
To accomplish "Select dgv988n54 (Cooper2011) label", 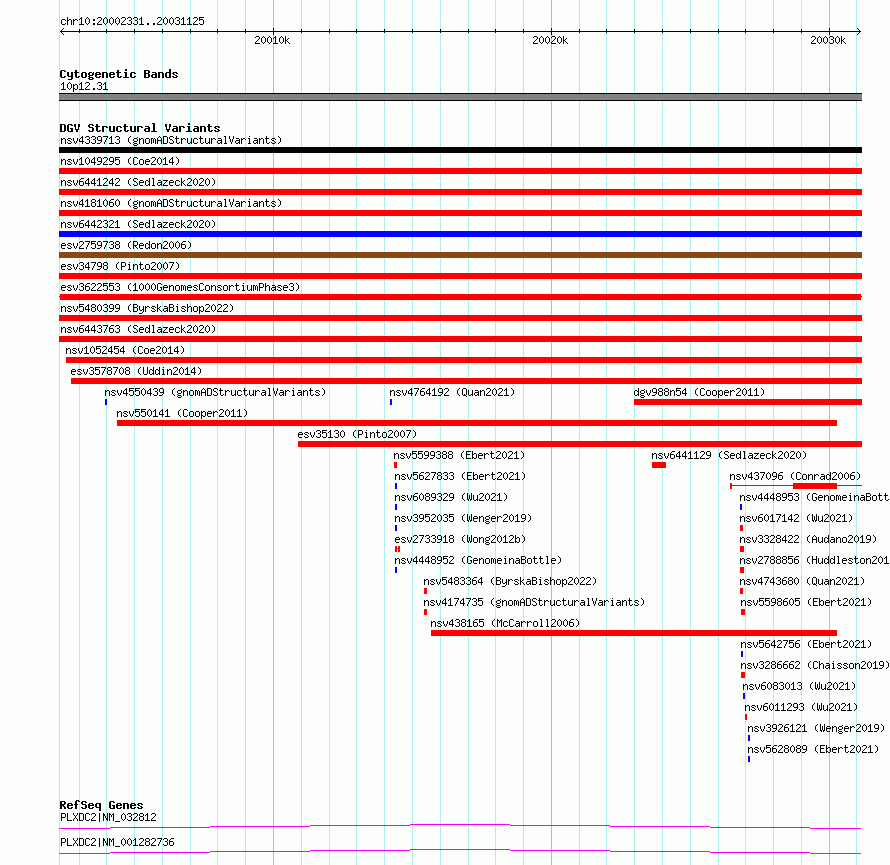I will click(x=699, y=392).
